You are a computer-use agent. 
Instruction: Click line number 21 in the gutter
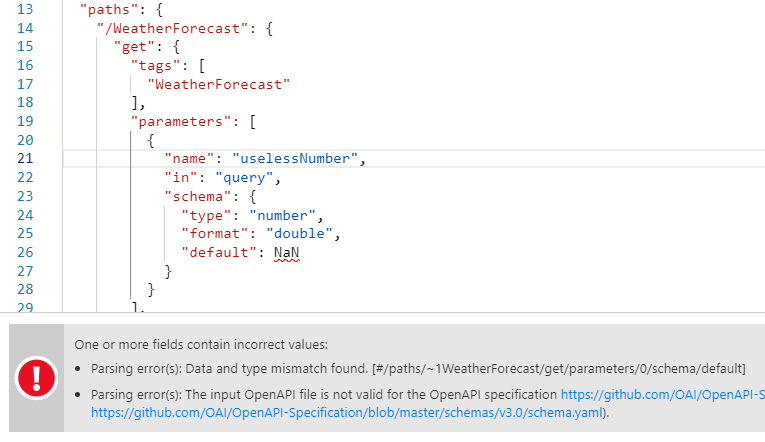point(25,159)
